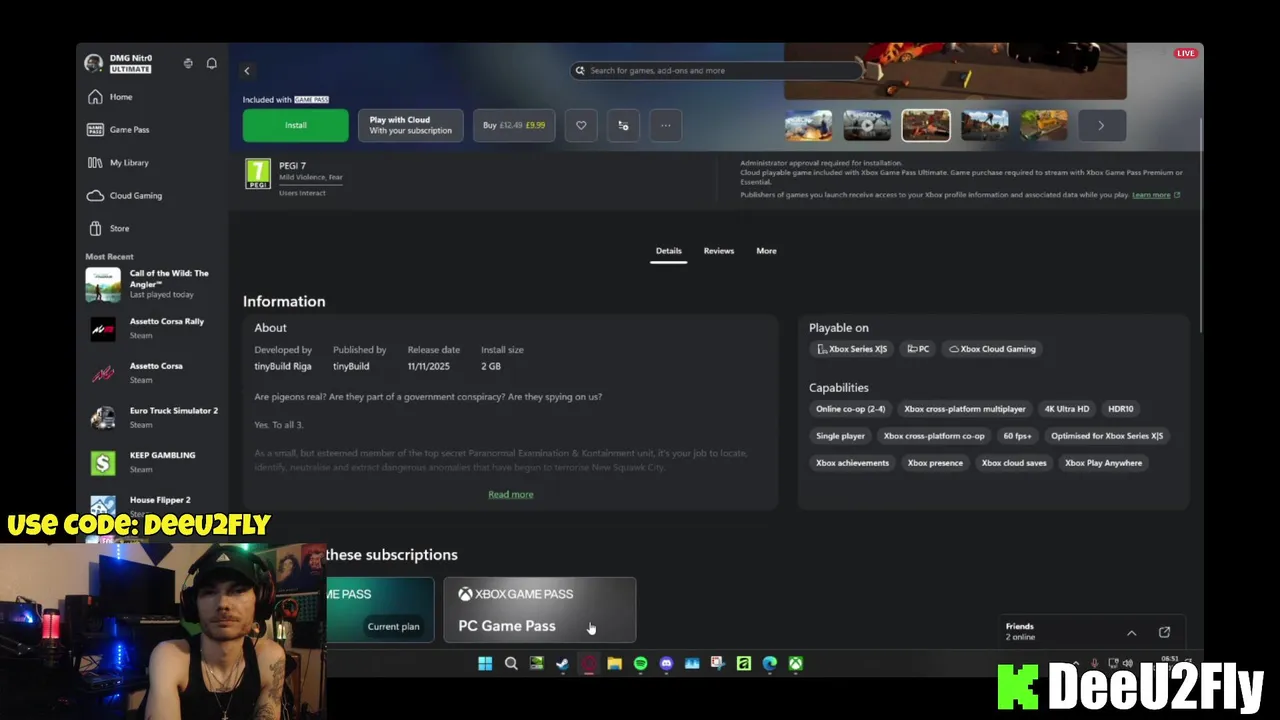The height and width of the screenshot is (720, 1280).
Task: Open Steam from the taskbar
Action: (563, 663)
